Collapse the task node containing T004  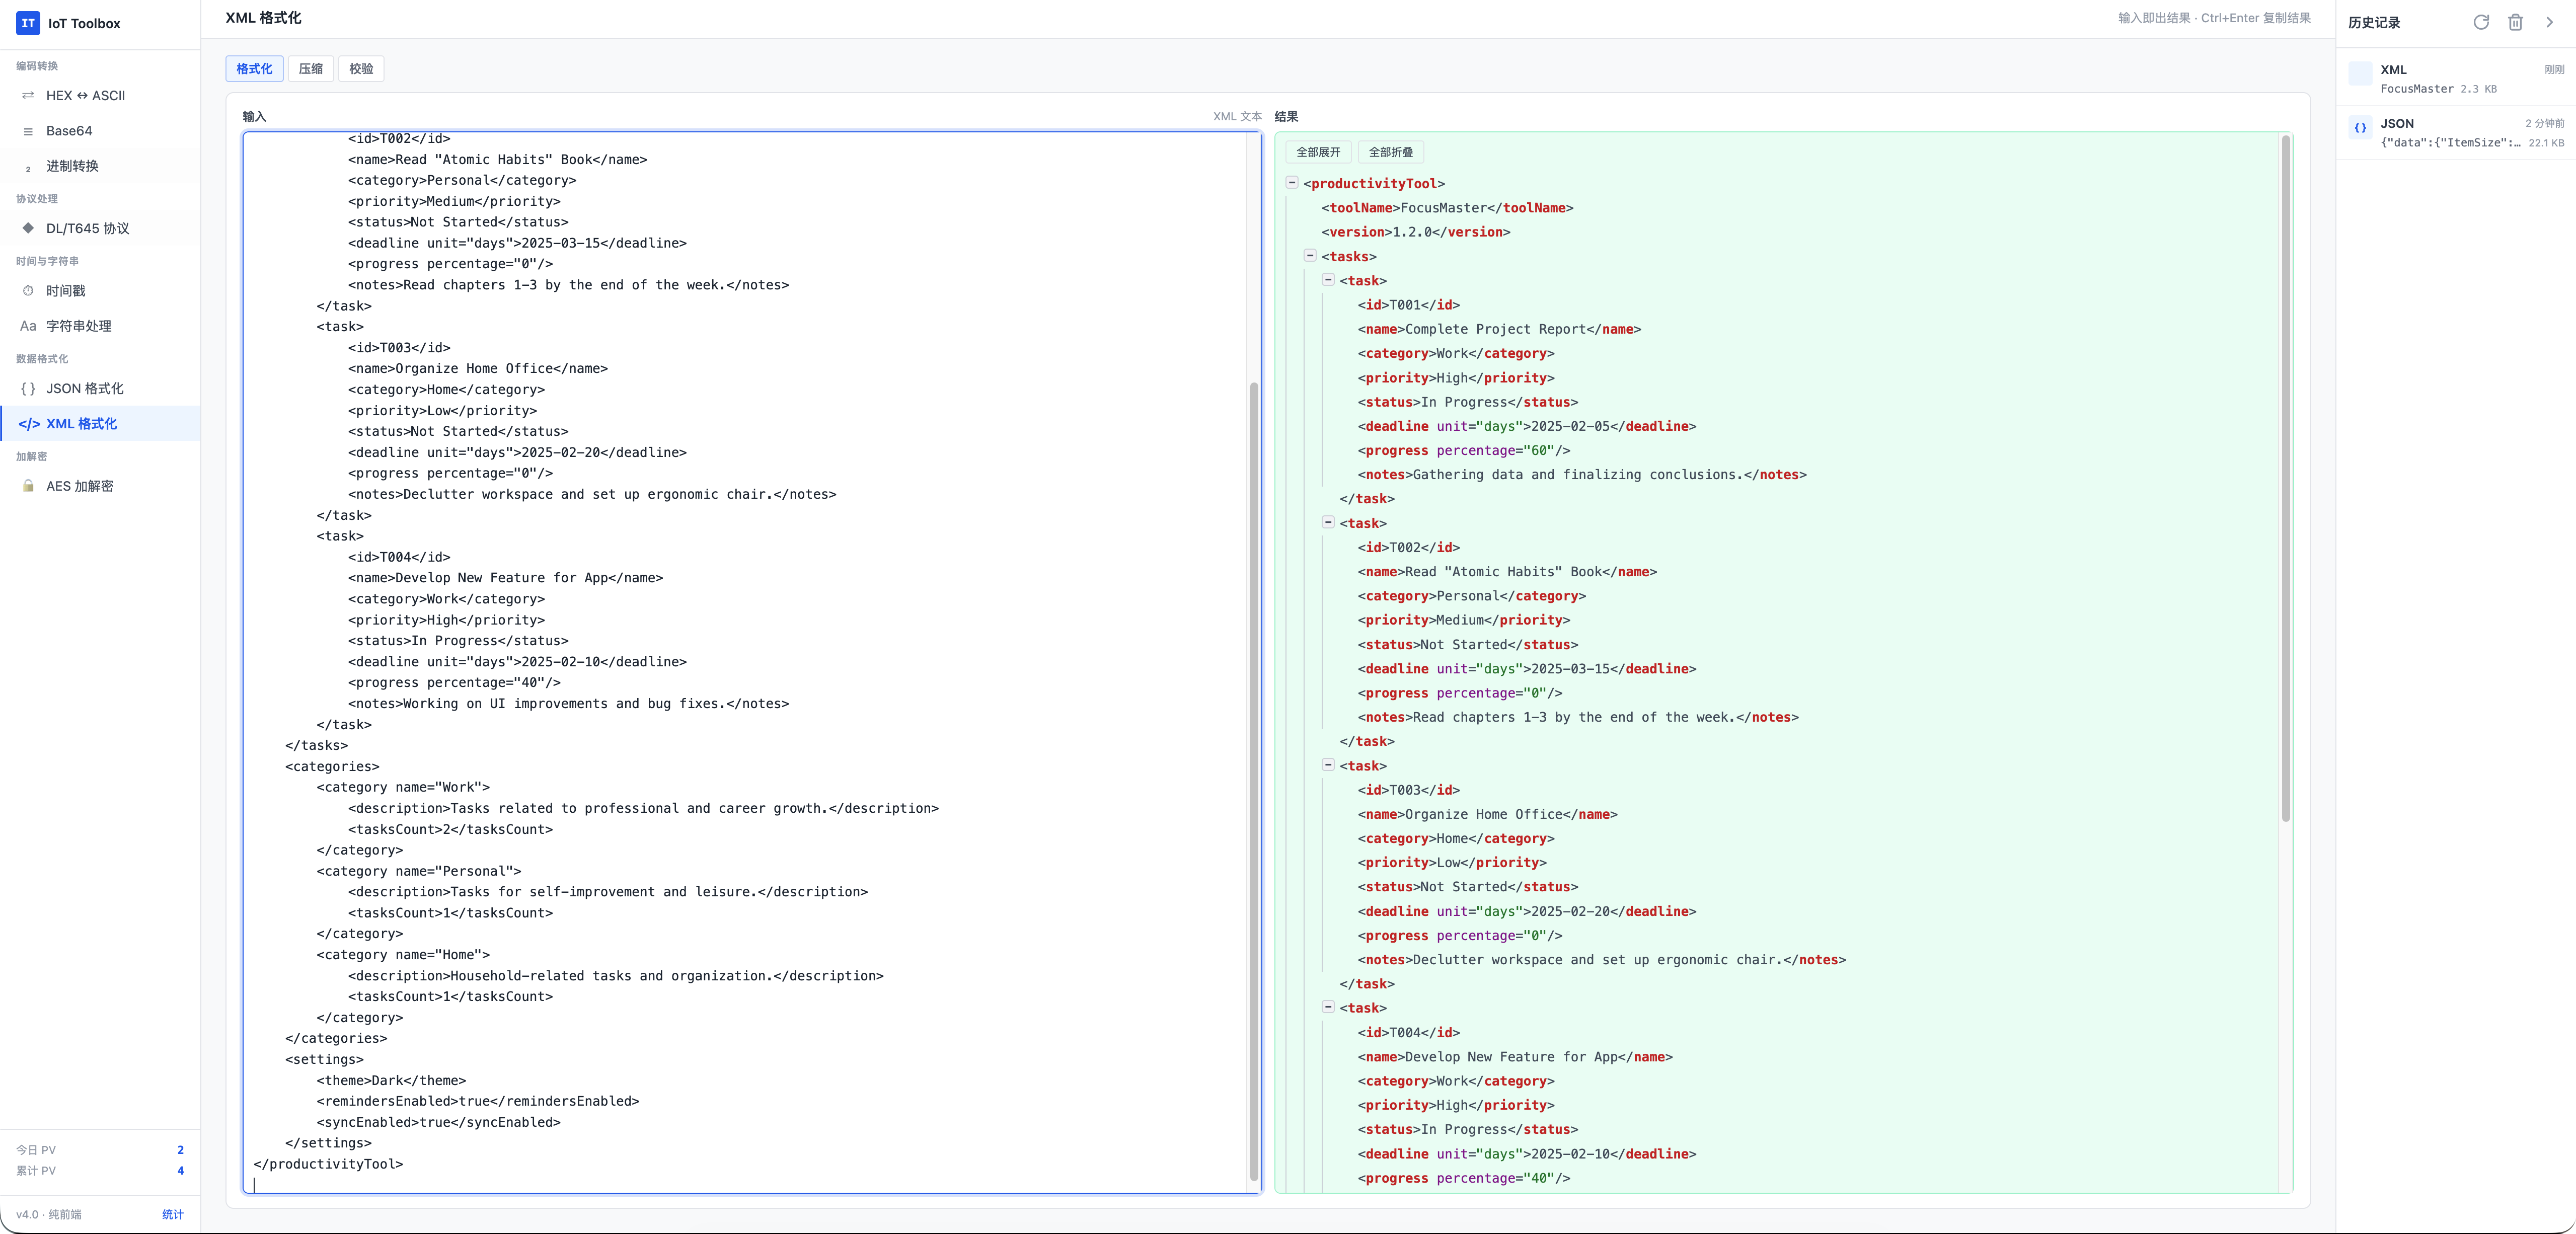(x=1328, y=1008)
